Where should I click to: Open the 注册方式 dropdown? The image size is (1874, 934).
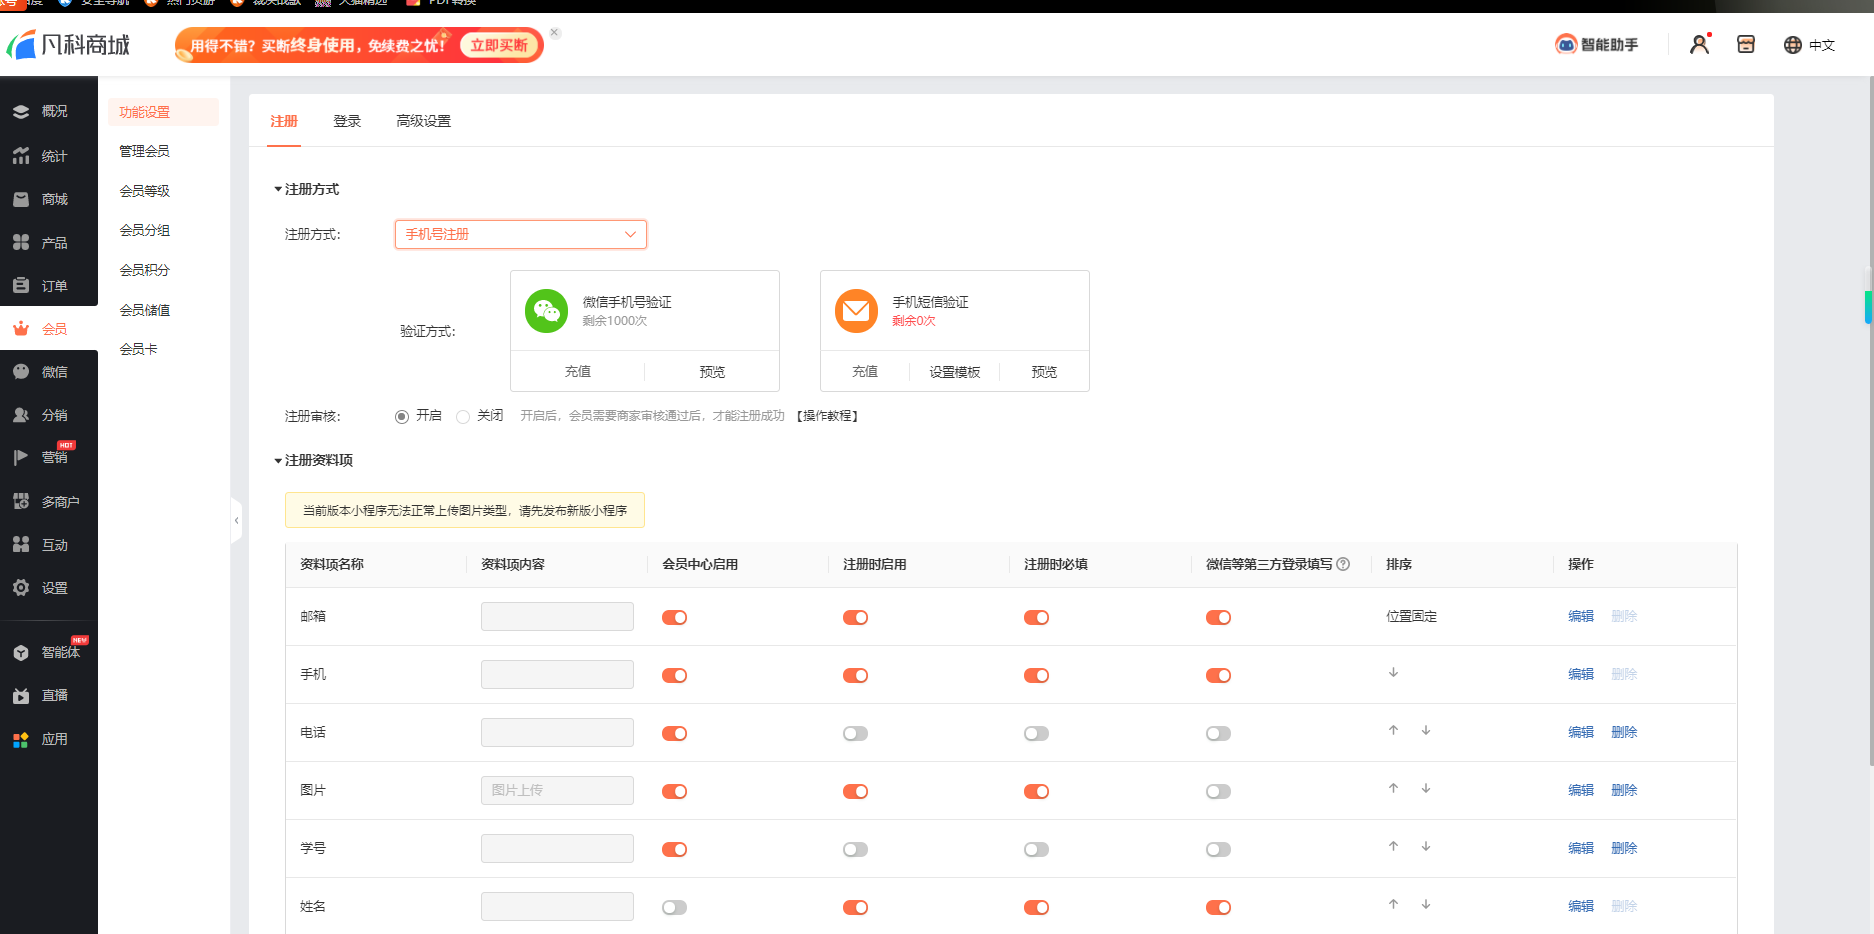pos(520,234)
